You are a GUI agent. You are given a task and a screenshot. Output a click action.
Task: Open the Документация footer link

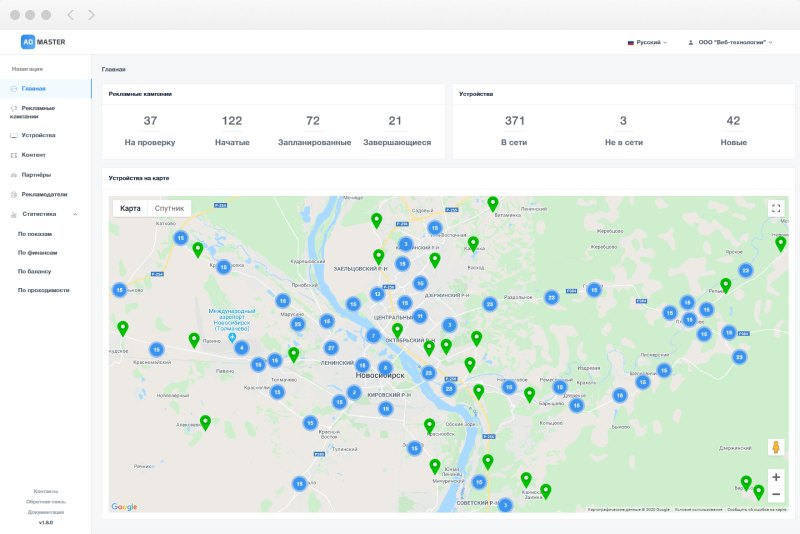(46, 512)
